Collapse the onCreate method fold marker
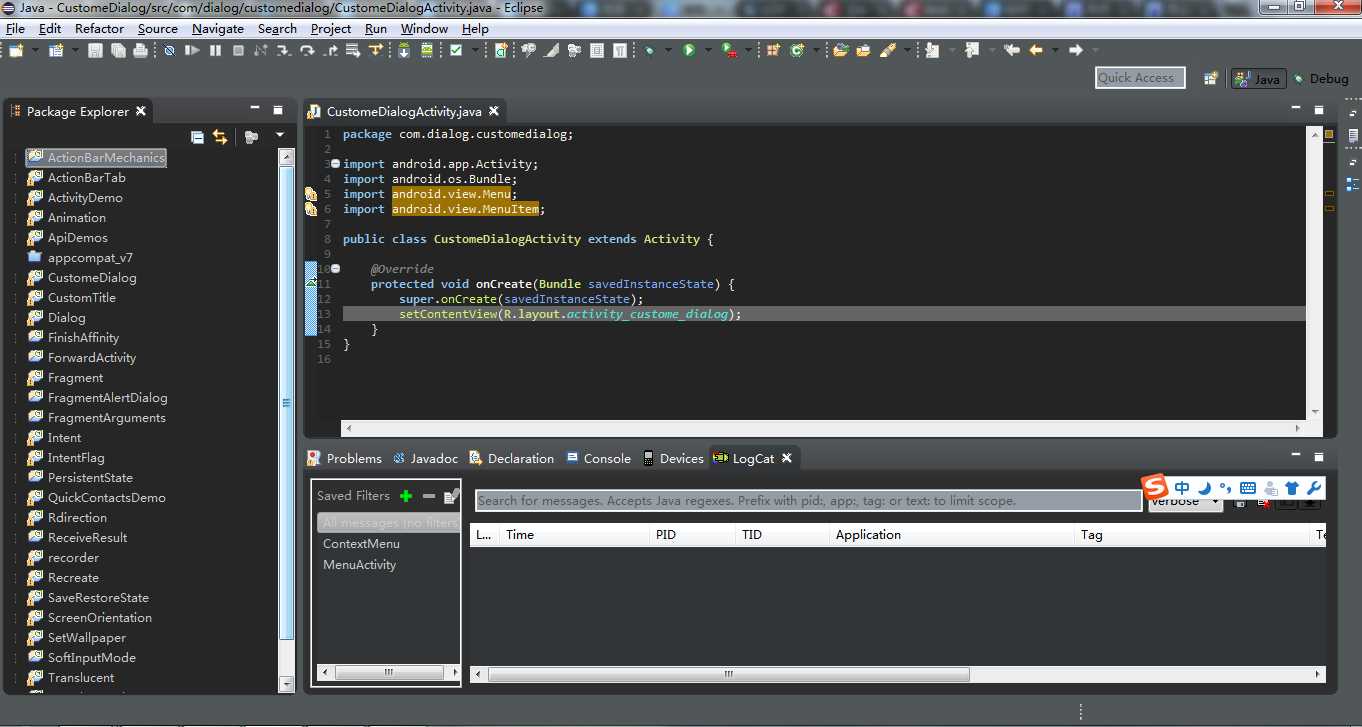Viewport: 1362px width, 727px height. (x=335, y=269)
